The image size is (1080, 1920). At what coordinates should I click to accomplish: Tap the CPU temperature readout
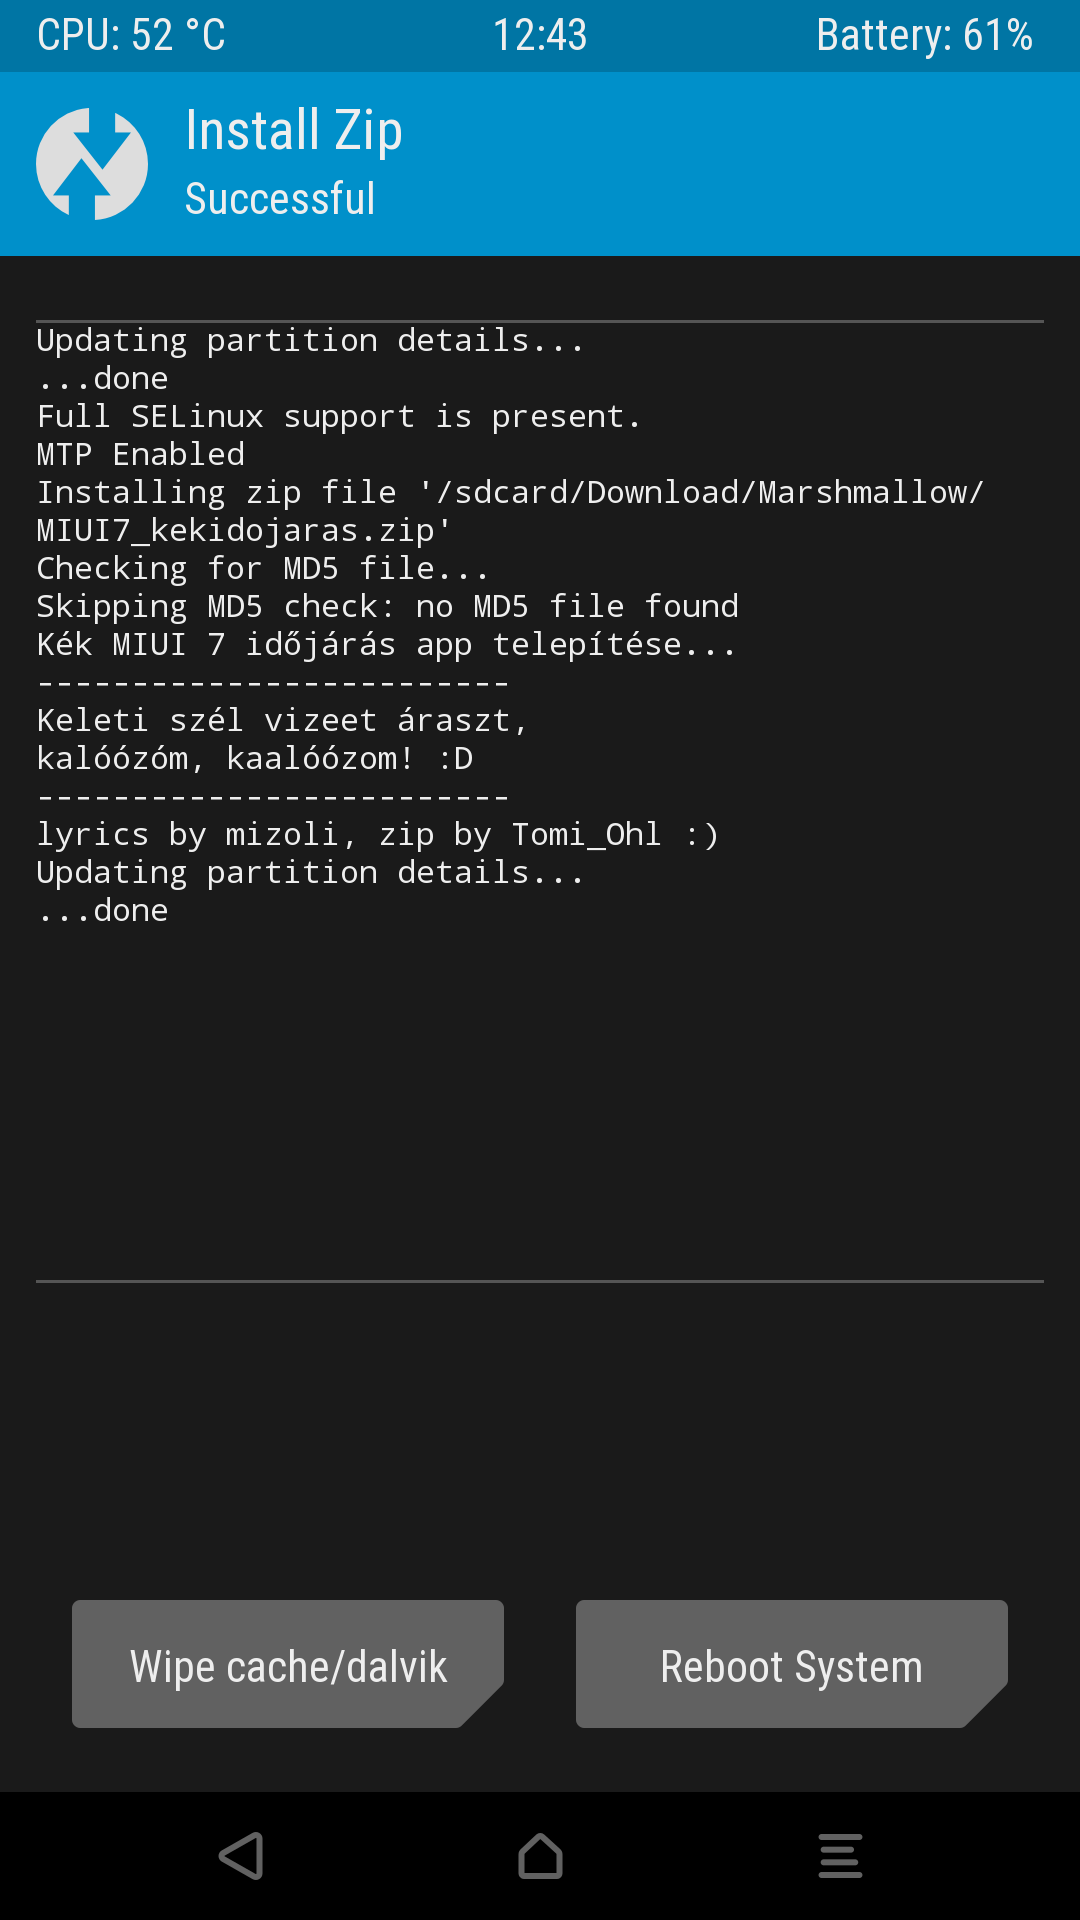coord(131,35)
